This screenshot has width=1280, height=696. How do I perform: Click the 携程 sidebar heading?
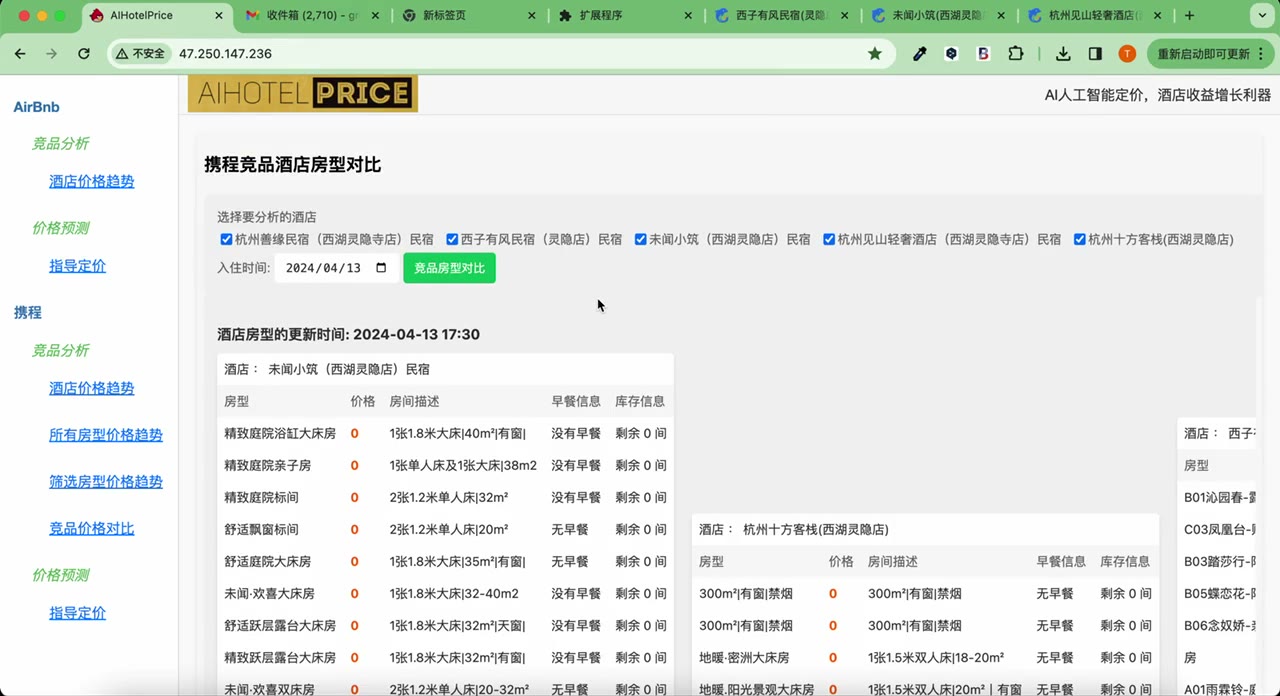[28, 313]
